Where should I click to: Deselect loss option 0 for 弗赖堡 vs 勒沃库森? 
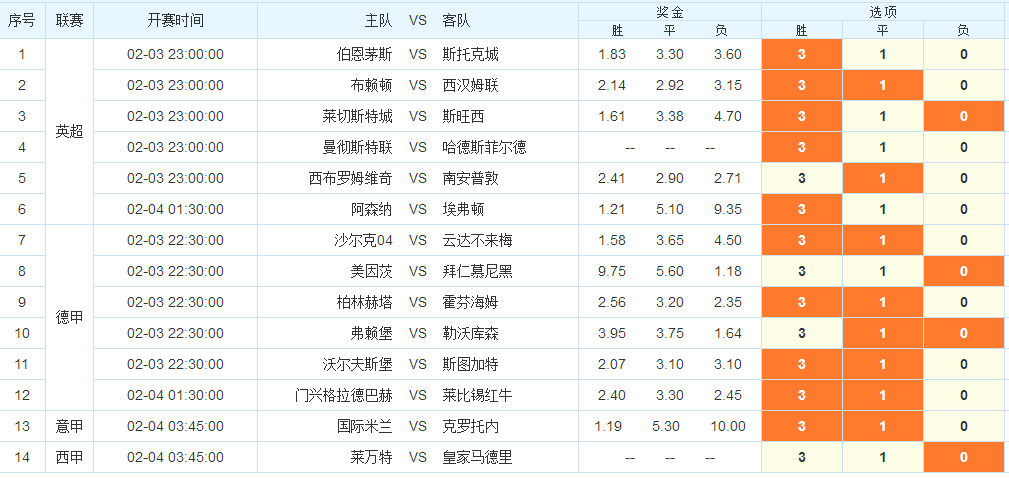tap(964, 333)
